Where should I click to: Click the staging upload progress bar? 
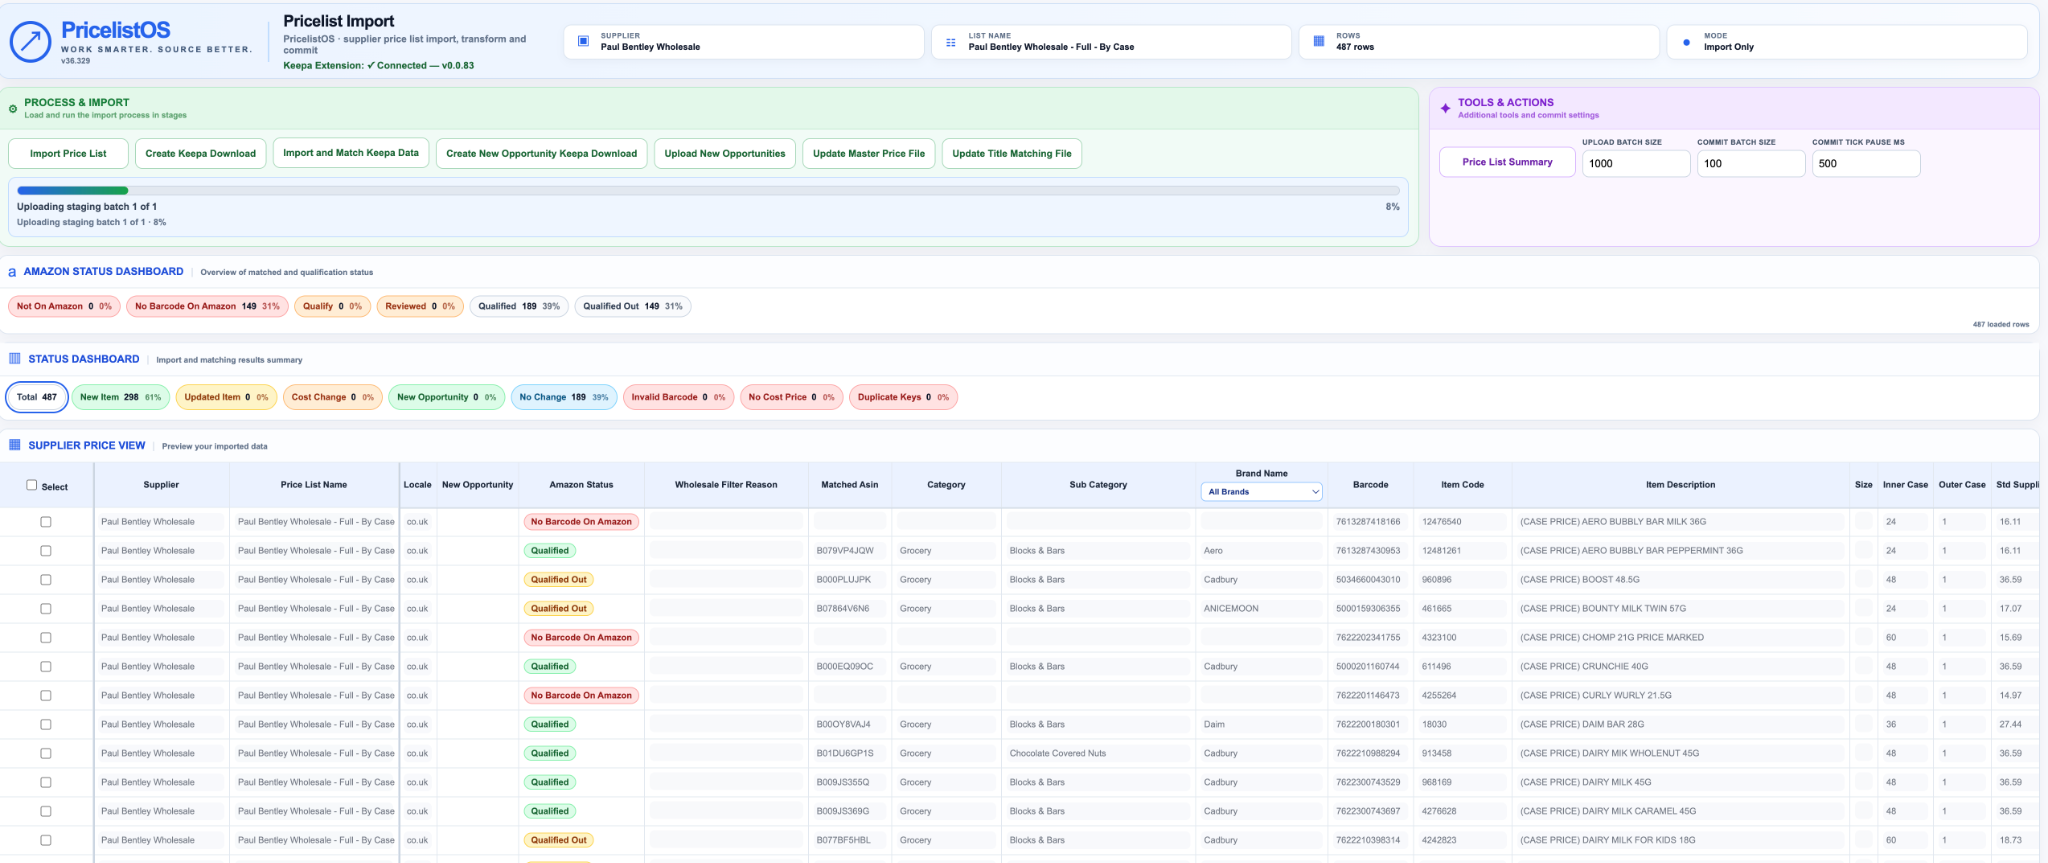point(708,190)
